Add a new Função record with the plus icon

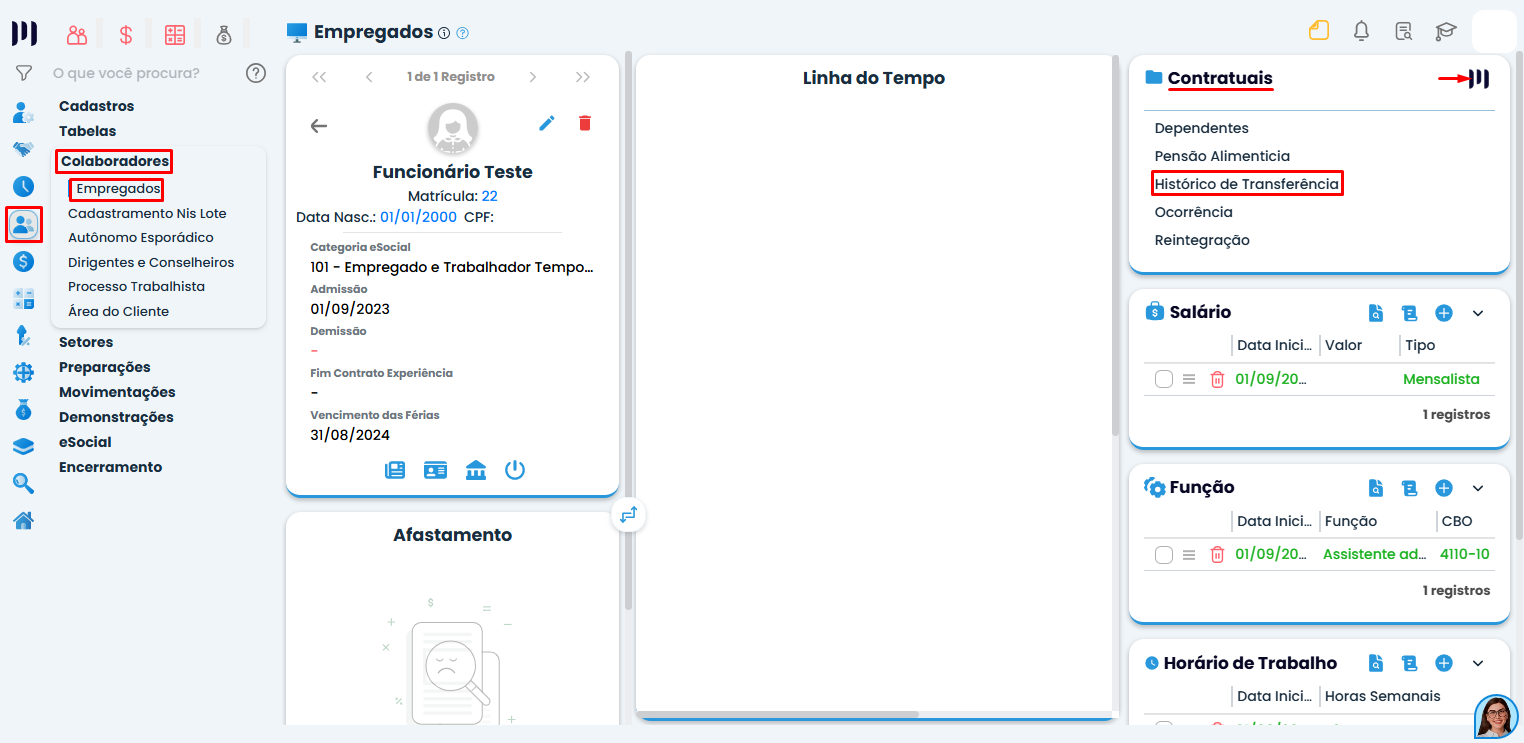click(x=1444, y=488)
